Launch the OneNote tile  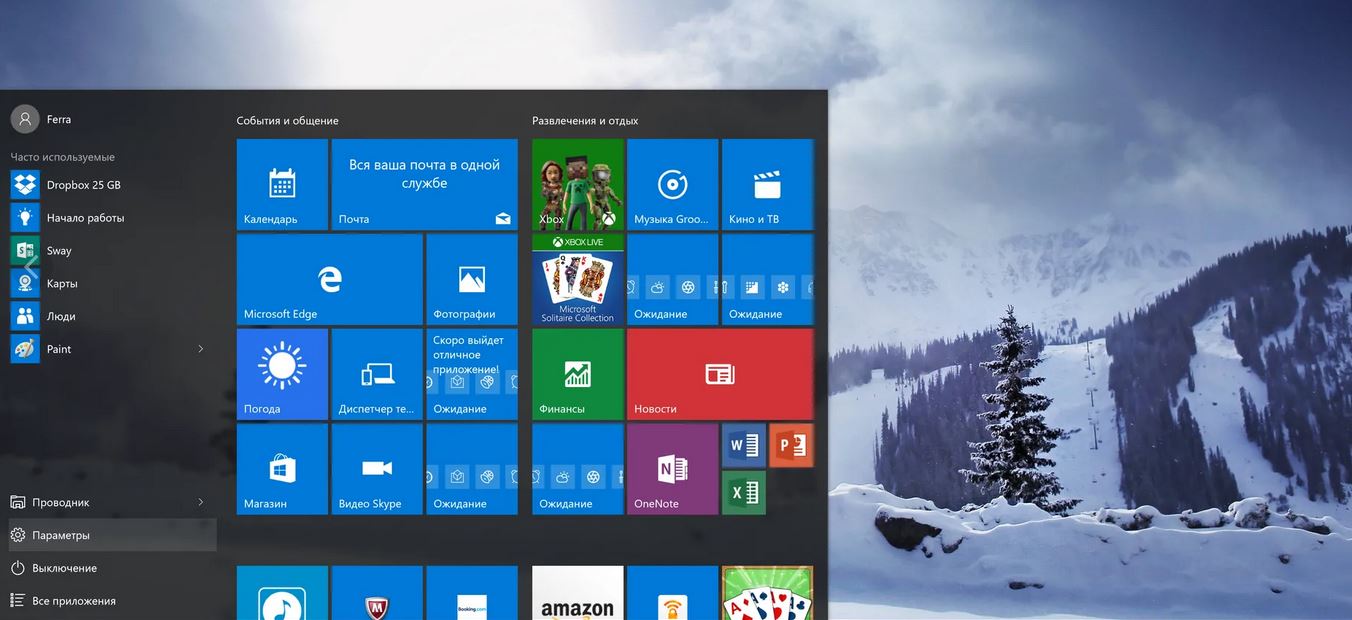point(672,469)
